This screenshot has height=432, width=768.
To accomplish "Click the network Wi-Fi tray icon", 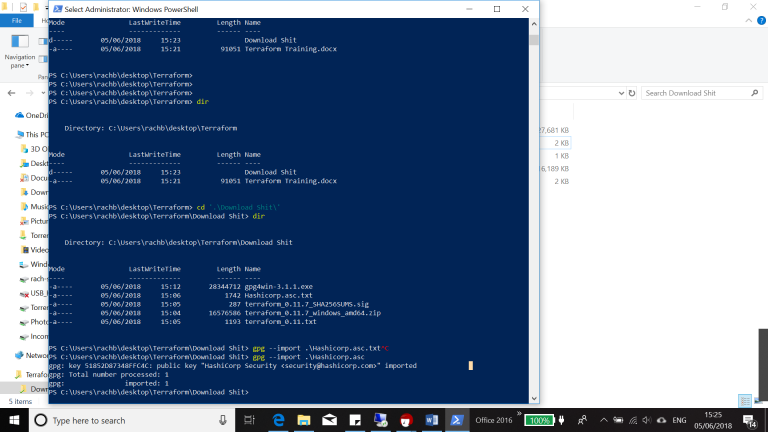I will [x=633, y=420].
